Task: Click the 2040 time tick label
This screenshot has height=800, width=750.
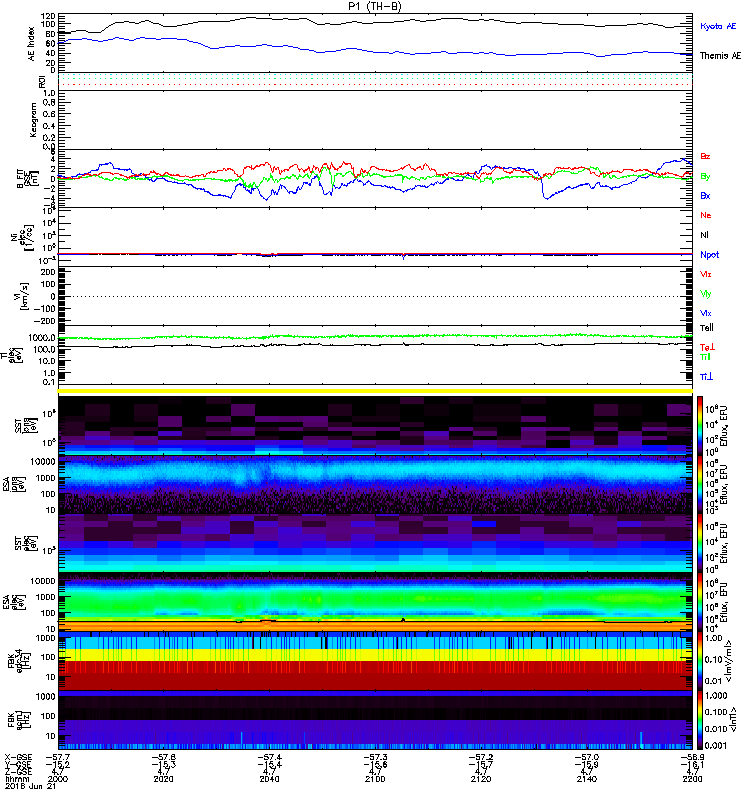Action: 269,779
